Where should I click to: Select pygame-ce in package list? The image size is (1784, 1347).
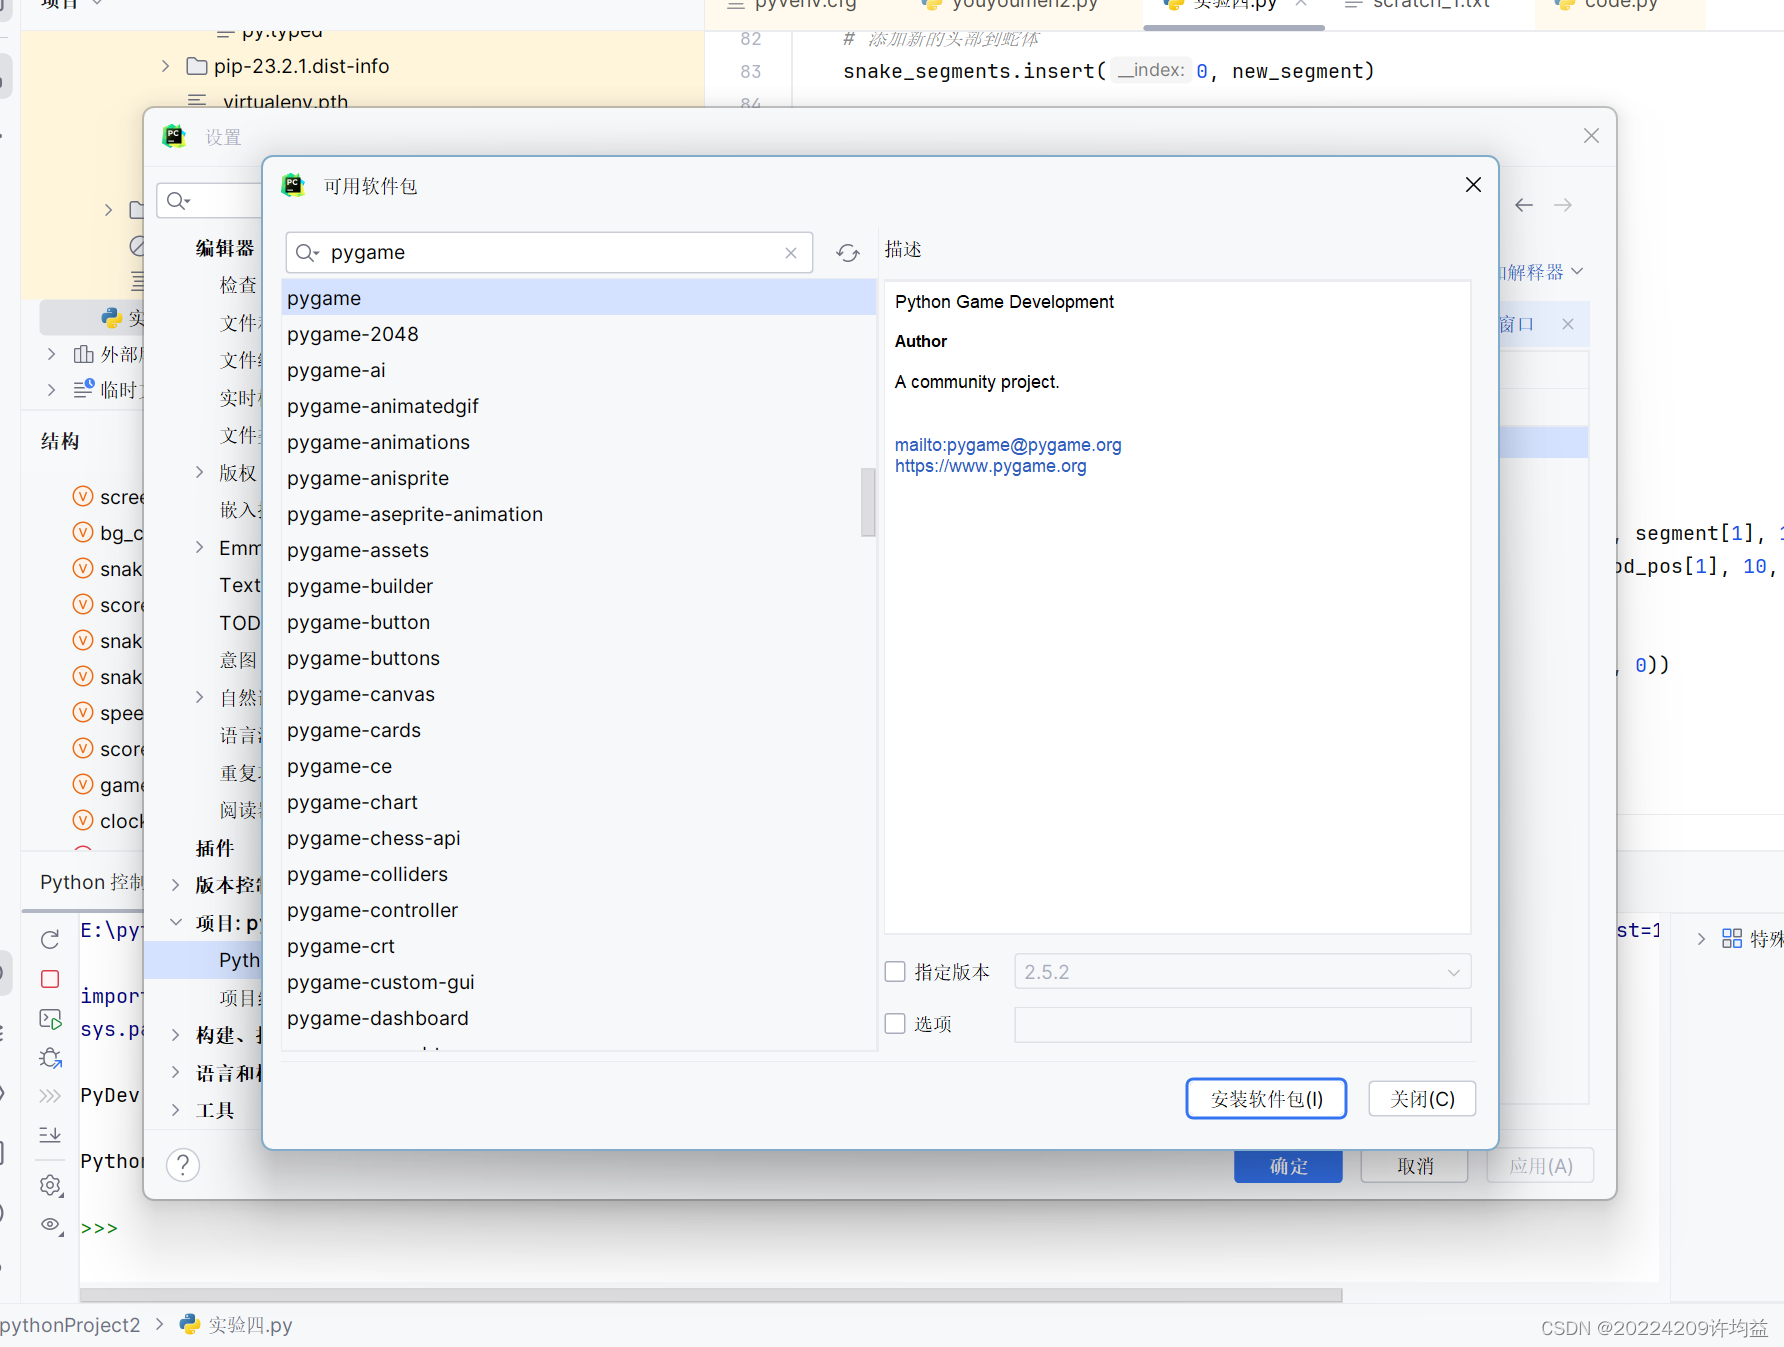[x=579, y=766]
